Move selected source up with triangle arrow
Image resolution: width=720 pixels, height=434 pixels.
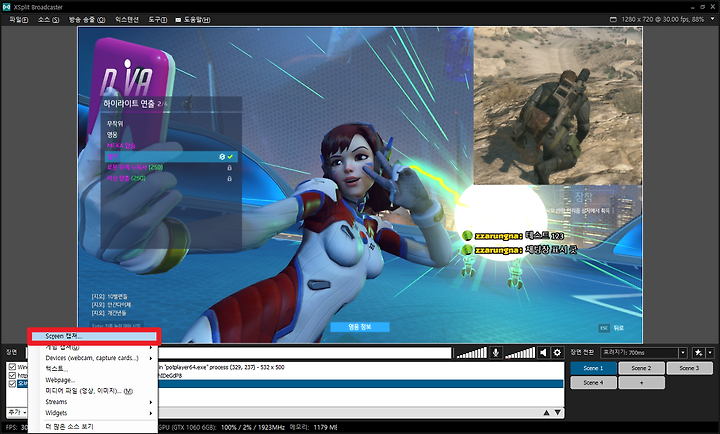(546, 412)
